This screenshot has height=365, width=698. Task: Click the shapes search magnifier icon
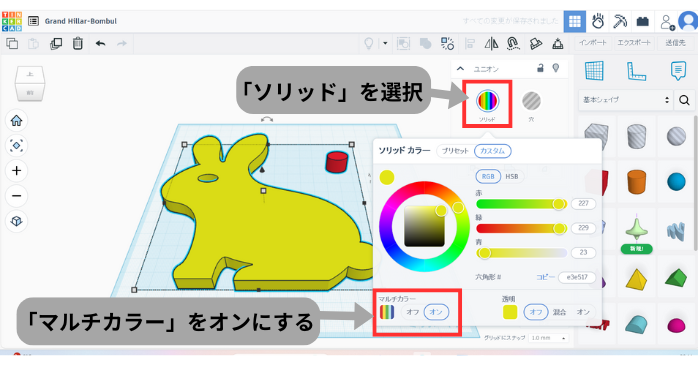[684, 100]
